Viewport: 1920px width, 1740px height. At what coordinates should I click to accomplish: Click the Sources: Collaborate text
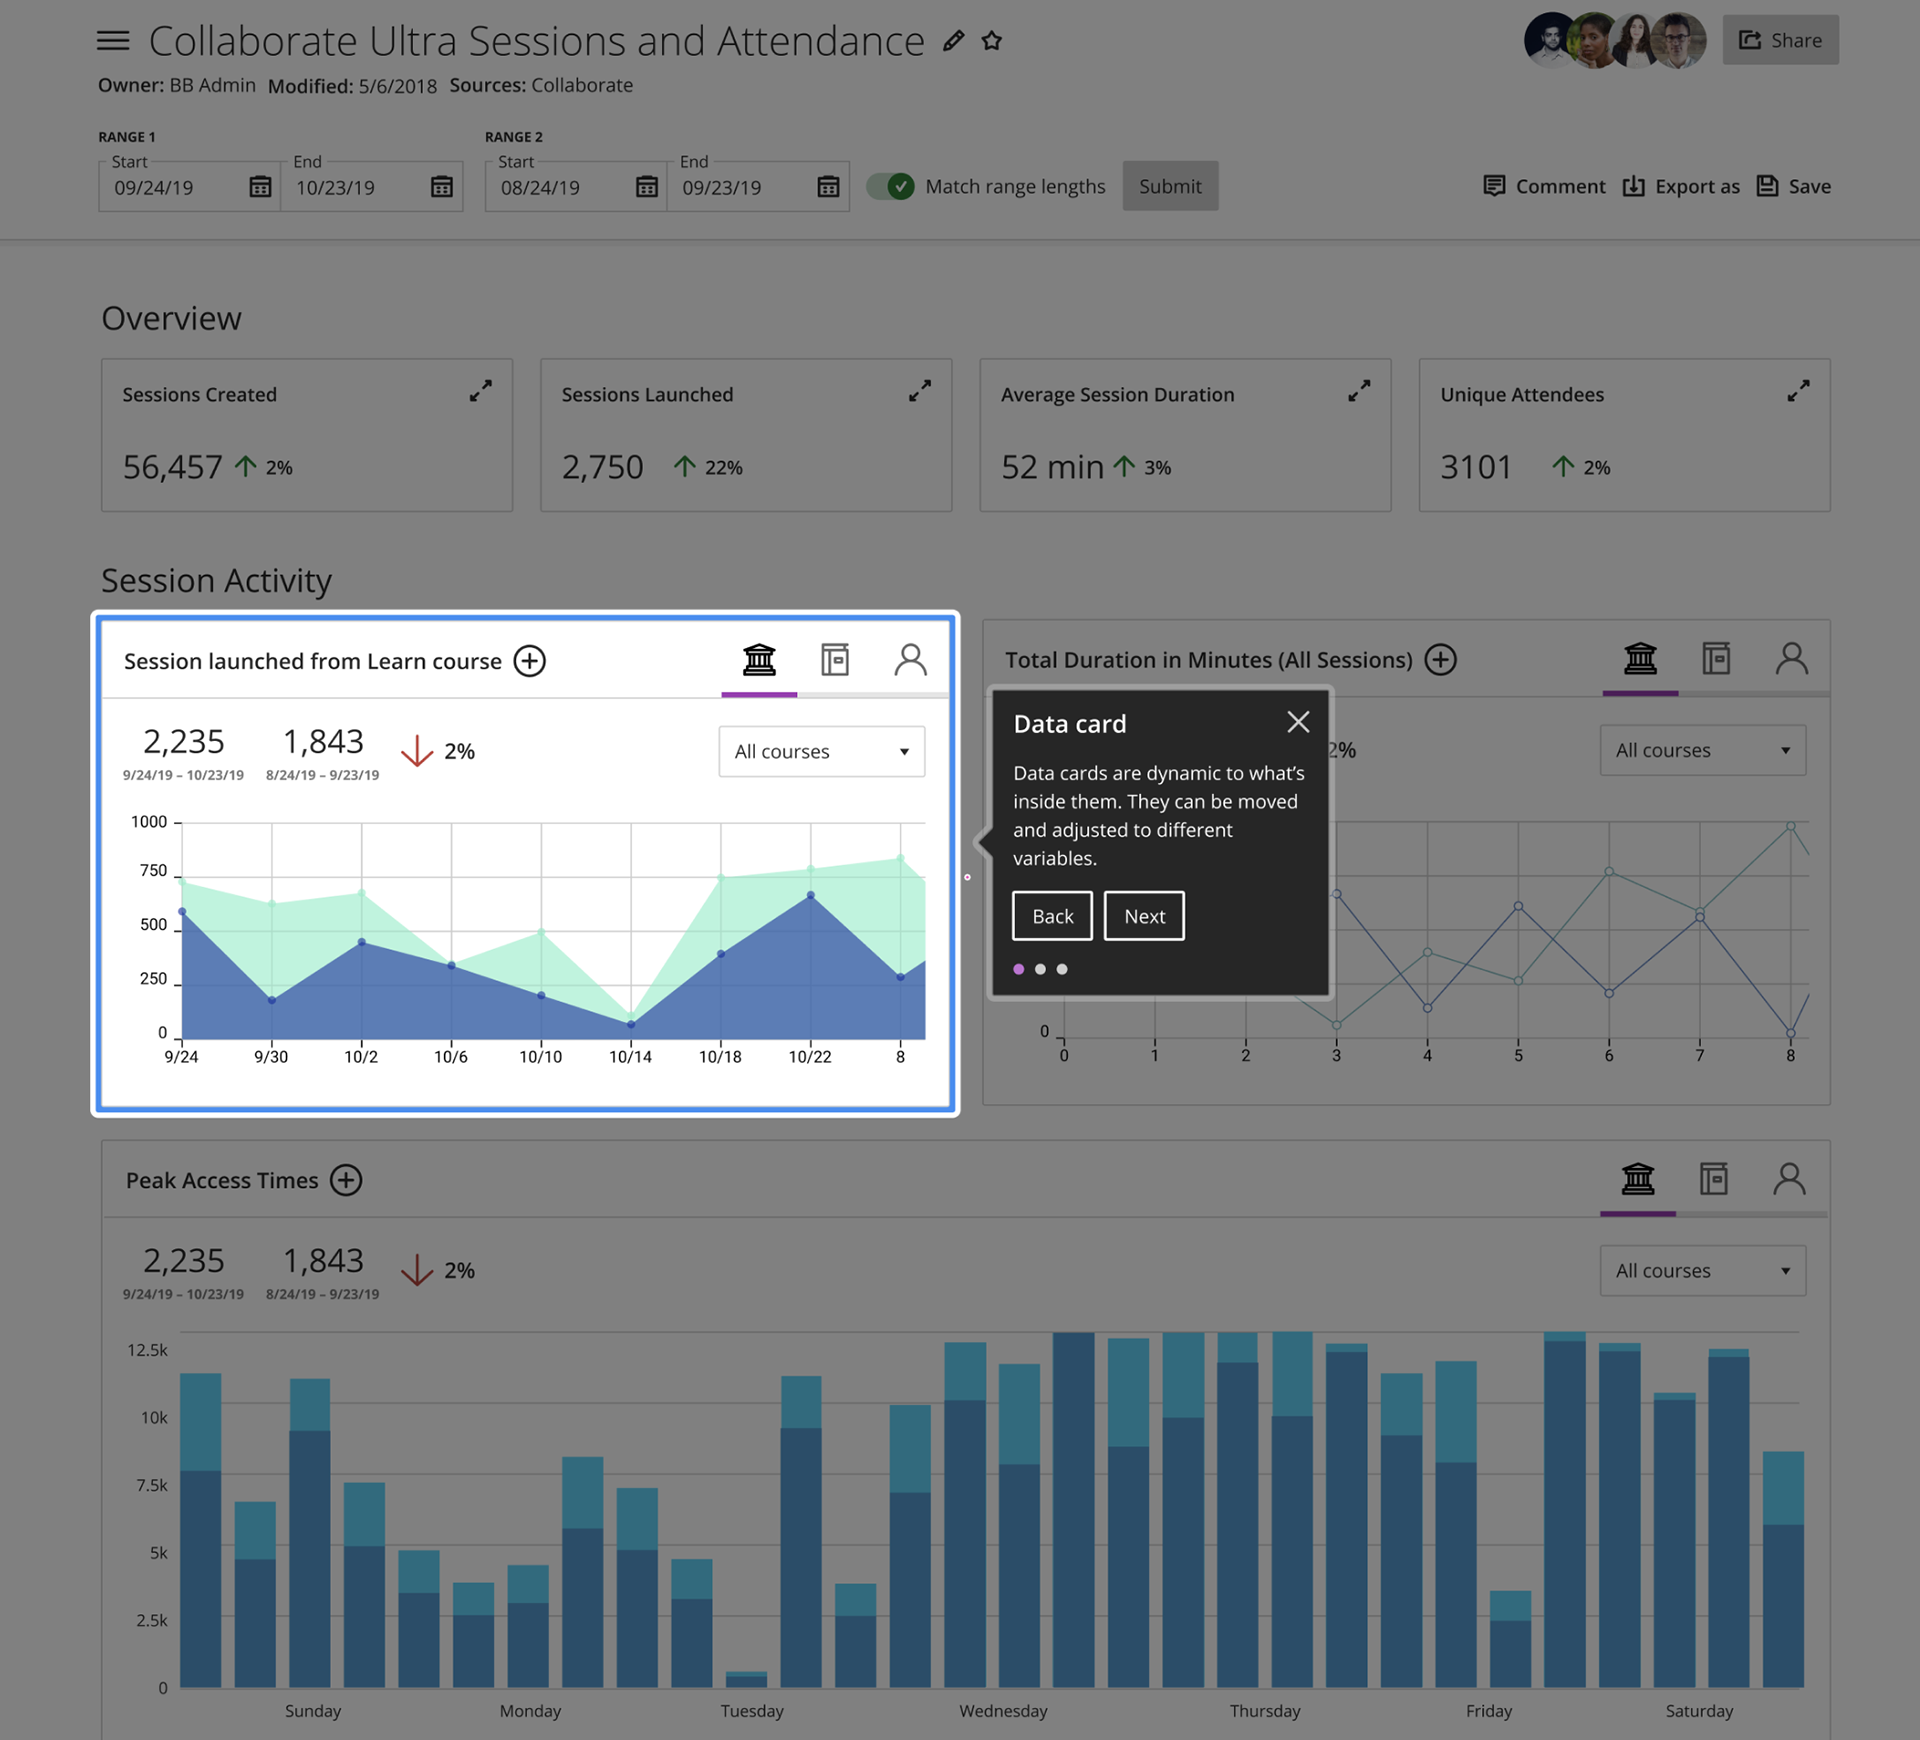[x=541, y=85]
